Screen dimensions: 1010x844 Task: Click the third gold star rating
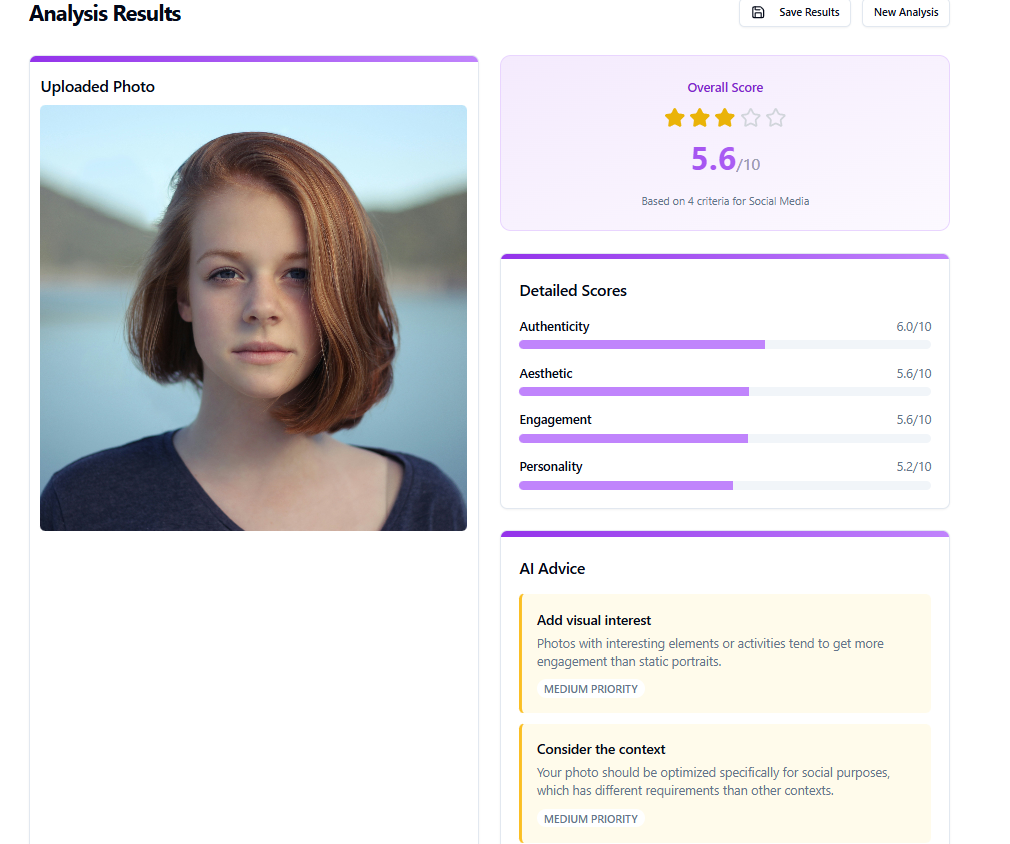(725, 118)
